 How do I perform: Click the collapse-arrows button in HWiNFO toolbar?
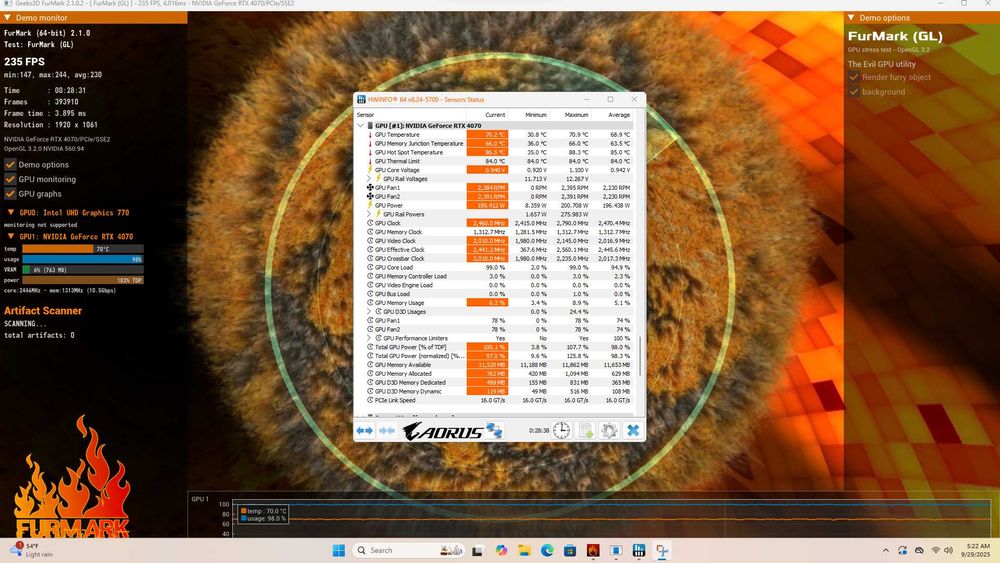coord(386,431)
